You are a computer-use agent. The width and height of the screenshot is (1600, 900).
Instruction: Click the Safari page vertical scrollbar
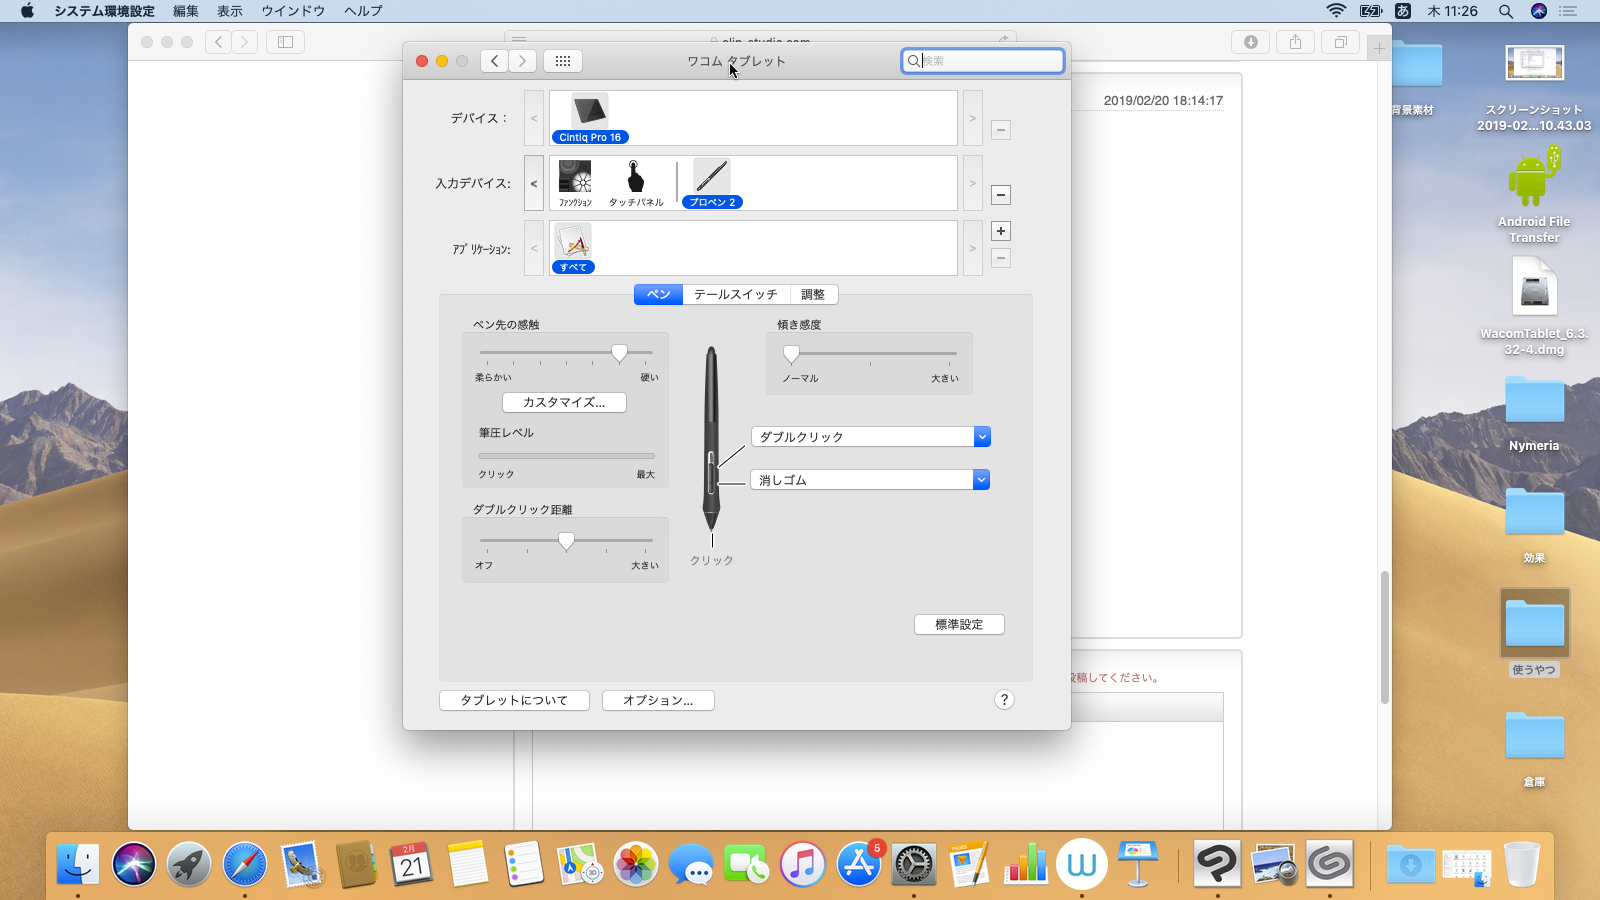1385,637
